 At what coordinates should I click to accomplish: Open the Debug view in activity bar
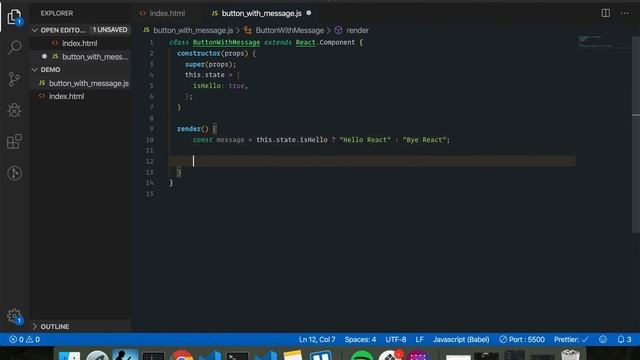[14, 110]
